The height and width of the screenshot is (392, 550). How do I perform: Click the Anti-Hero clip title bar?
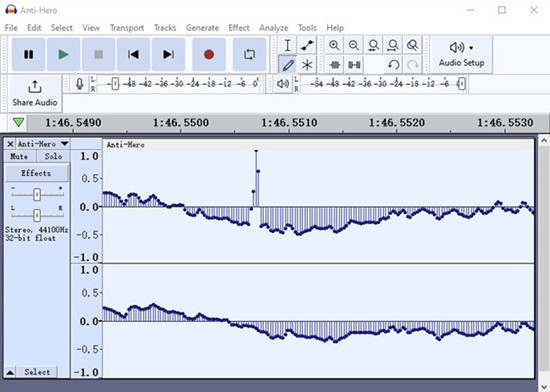(318, 144)
